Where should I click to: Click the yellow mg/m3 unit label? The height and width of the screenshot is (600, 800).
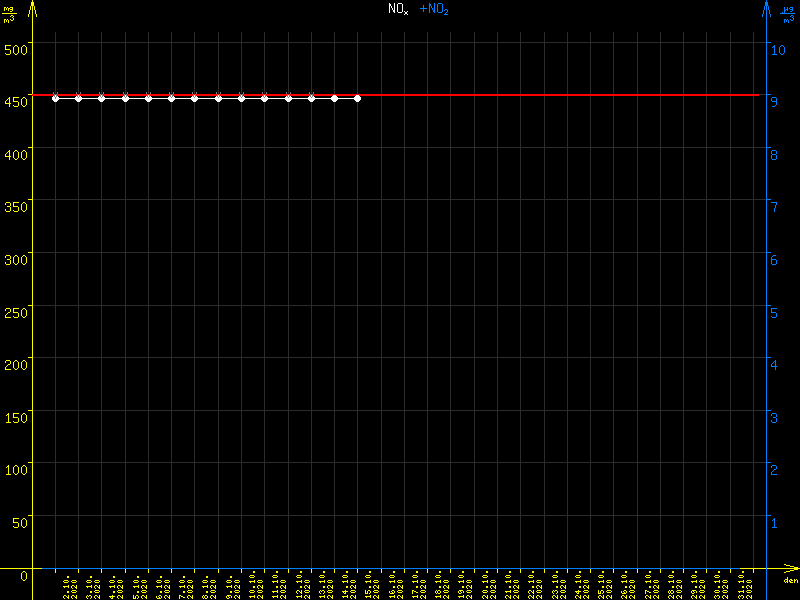(10, 14)
